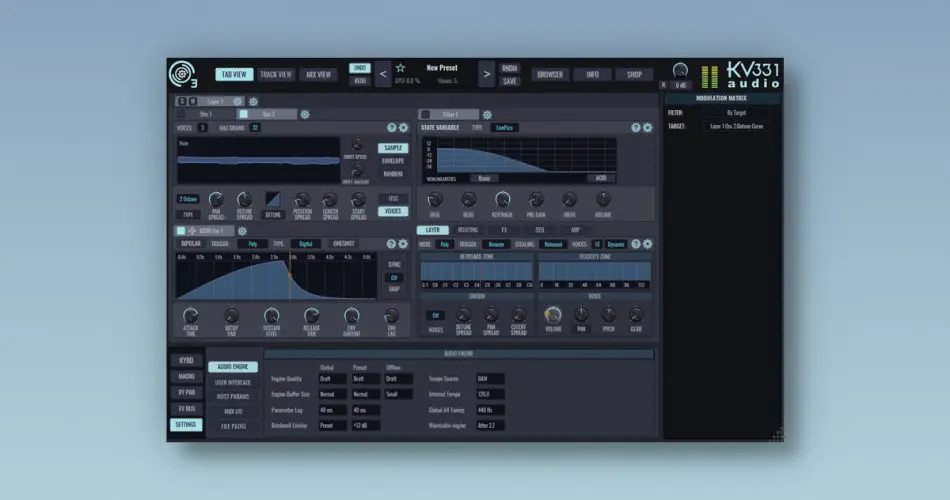The image size is (950, 500).
Task: Open the Routing tab
Action: point(468,230)
